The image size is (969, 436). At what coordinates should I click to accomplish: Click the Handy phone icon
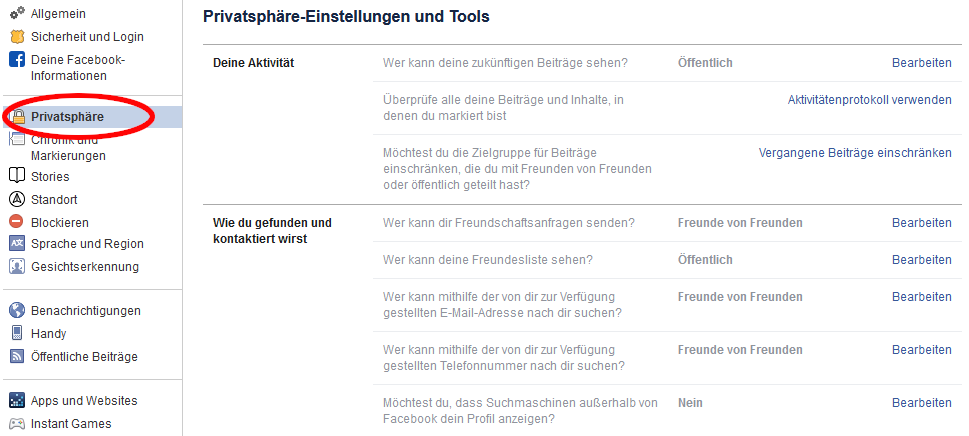(16, 334)
